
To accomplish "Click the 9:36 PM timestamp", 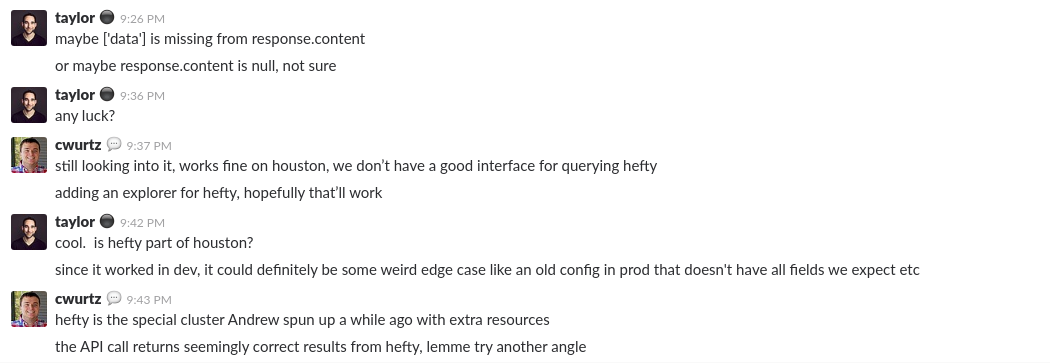I will [142, 96].
